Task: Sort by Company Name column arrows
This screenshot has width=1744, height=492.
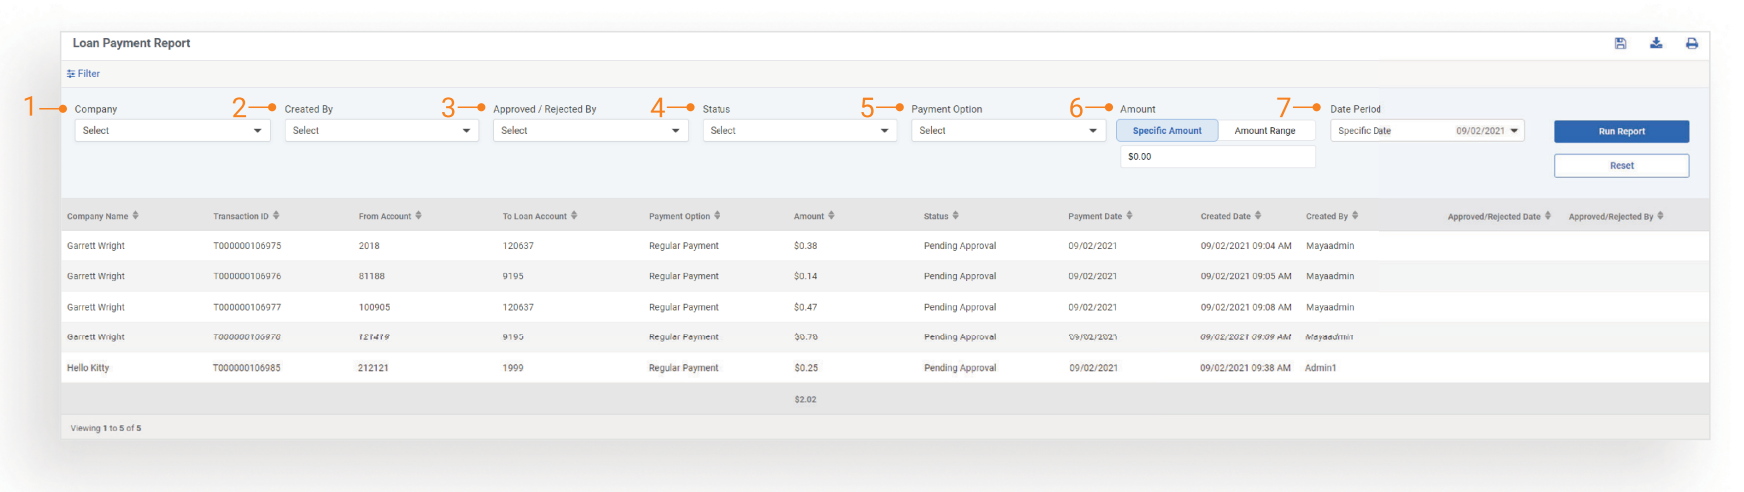Action: pos(136,216)
